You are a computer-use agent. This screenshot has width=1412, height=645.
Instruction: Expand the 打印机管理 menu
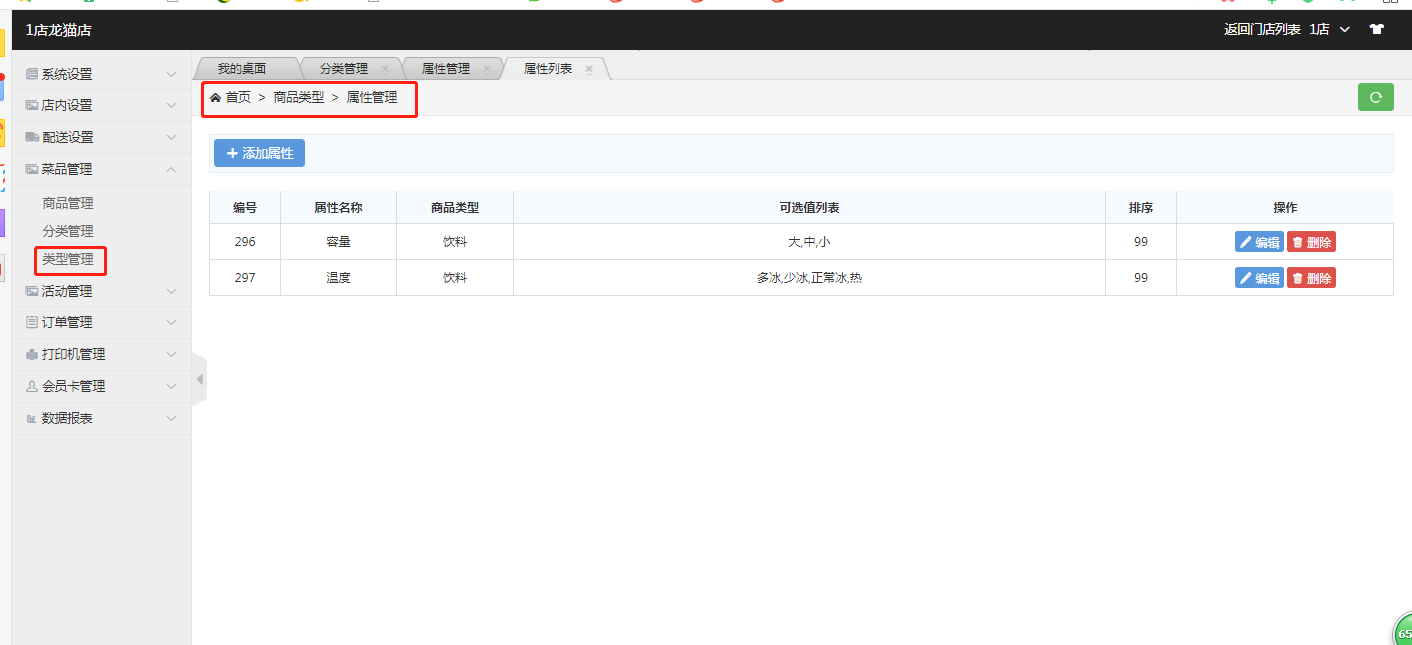click(100, 354)
